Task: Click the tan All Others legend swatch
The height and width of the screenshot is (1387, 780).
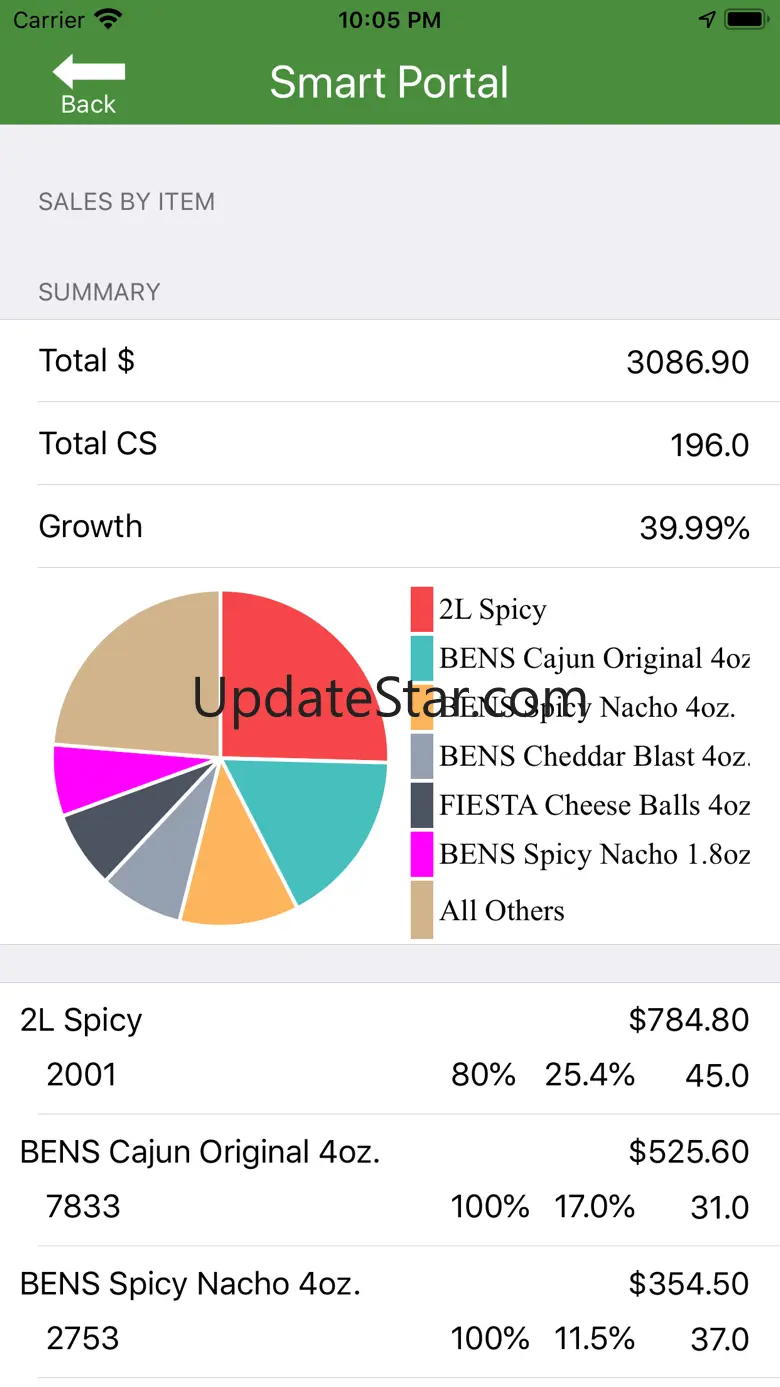Action: click(x=422, y=909)
